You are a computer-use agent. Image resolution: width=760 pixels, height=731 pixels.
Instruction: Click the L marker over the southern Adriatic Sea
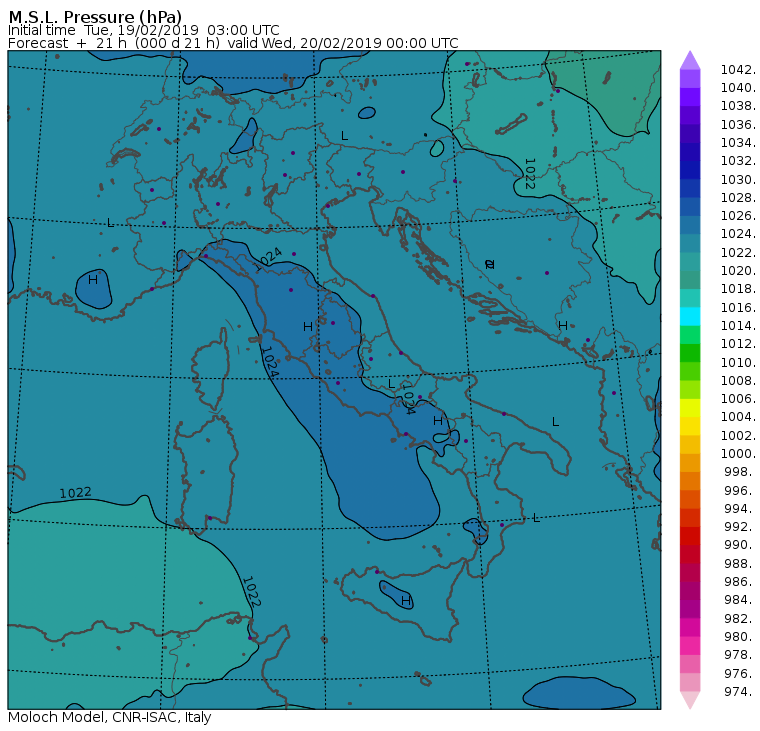coord(555,422)
